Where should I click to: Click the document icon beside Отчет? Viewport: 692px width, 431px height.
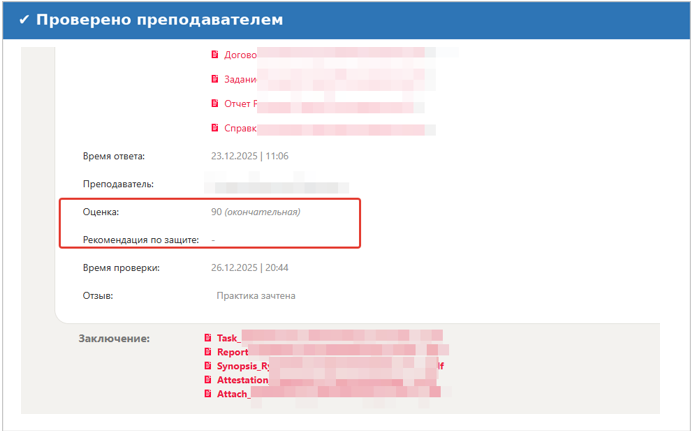click(x=214, y=103)
